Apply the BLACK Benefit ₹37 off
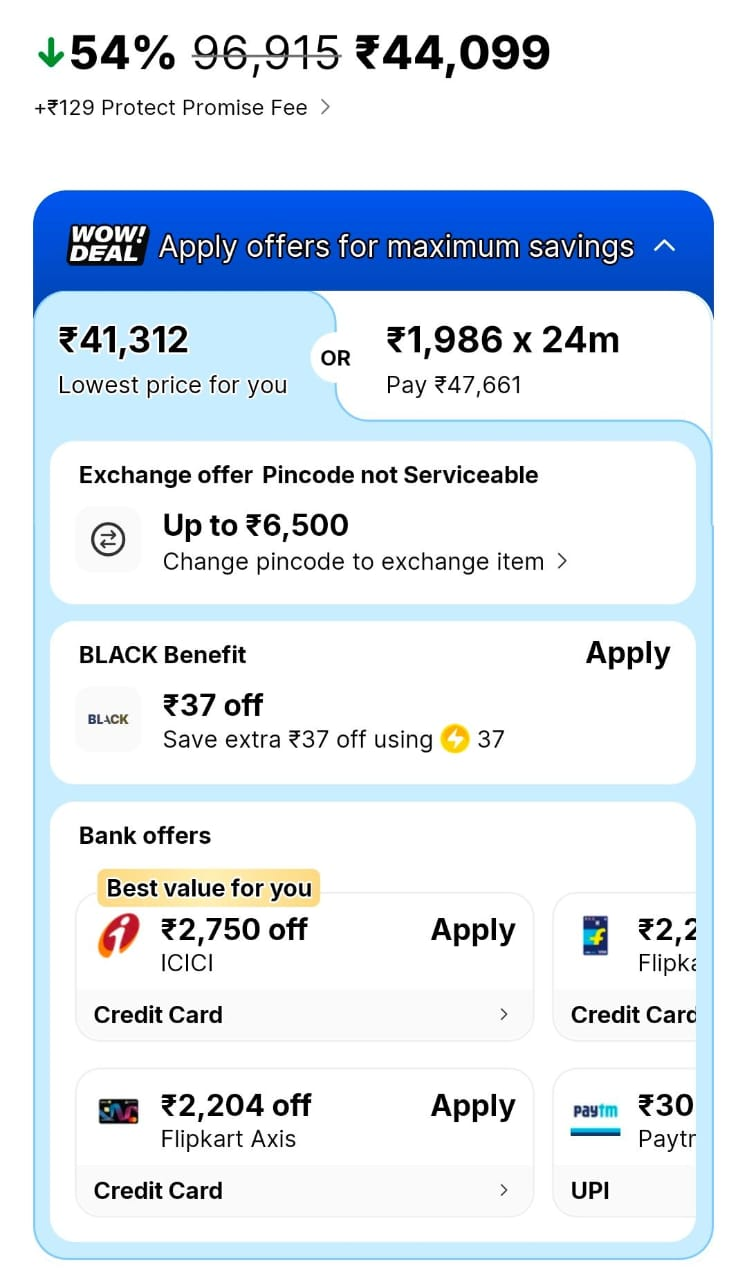The height and width of the screenshot is (1280, 747). click(x=627, y=654)
